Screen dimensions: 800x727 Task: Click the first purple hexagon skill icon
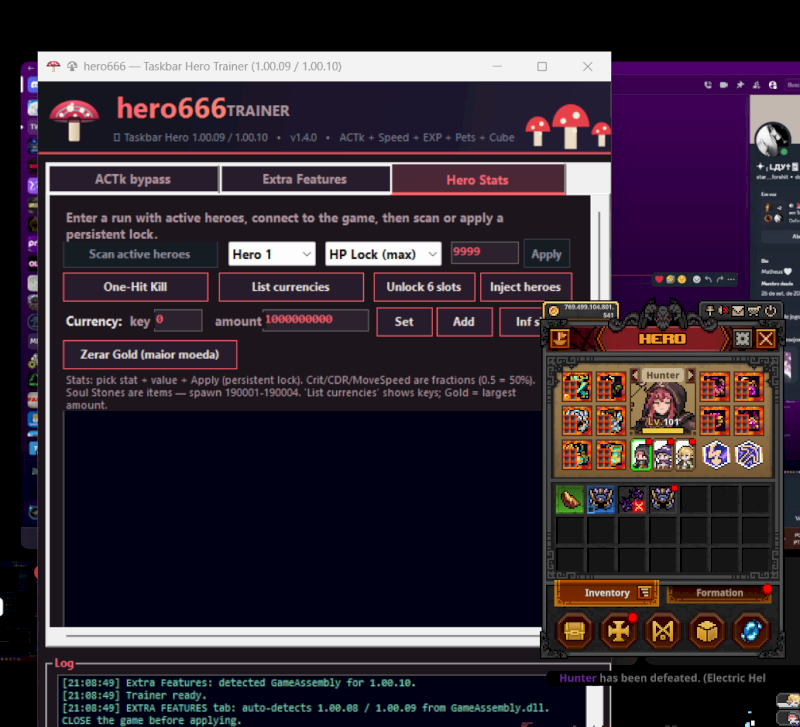[x=716, y=455]
